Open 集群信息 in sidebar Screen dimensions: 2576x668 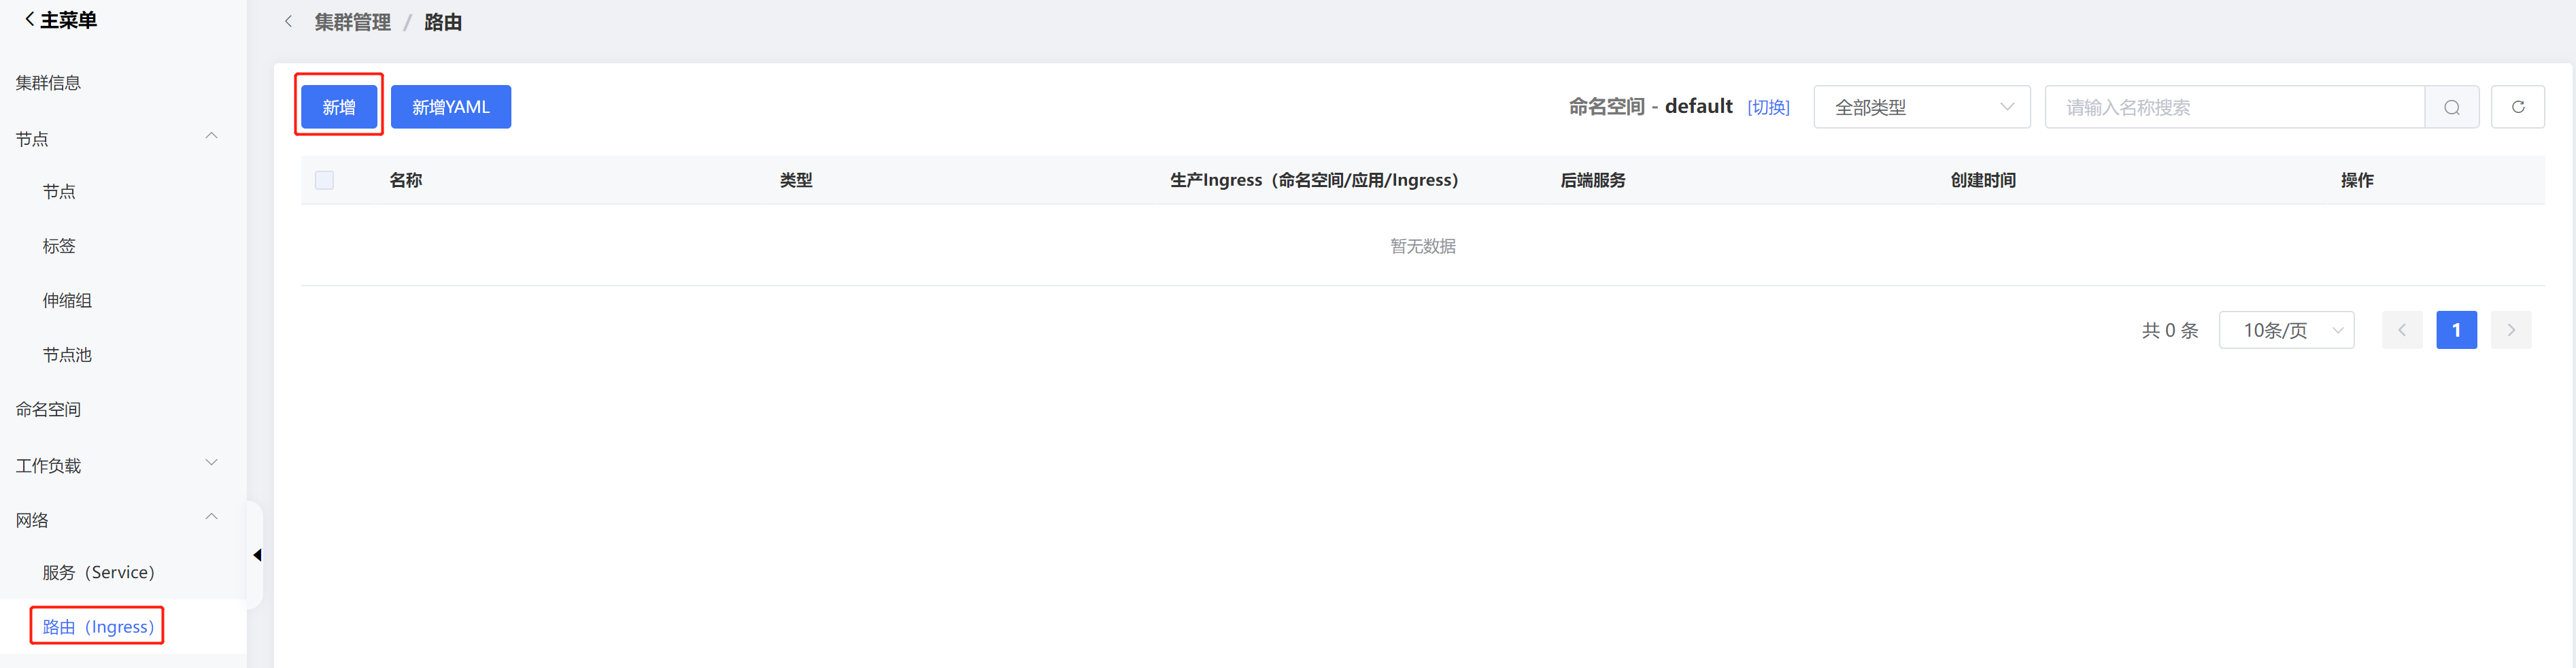pos(48,83)
